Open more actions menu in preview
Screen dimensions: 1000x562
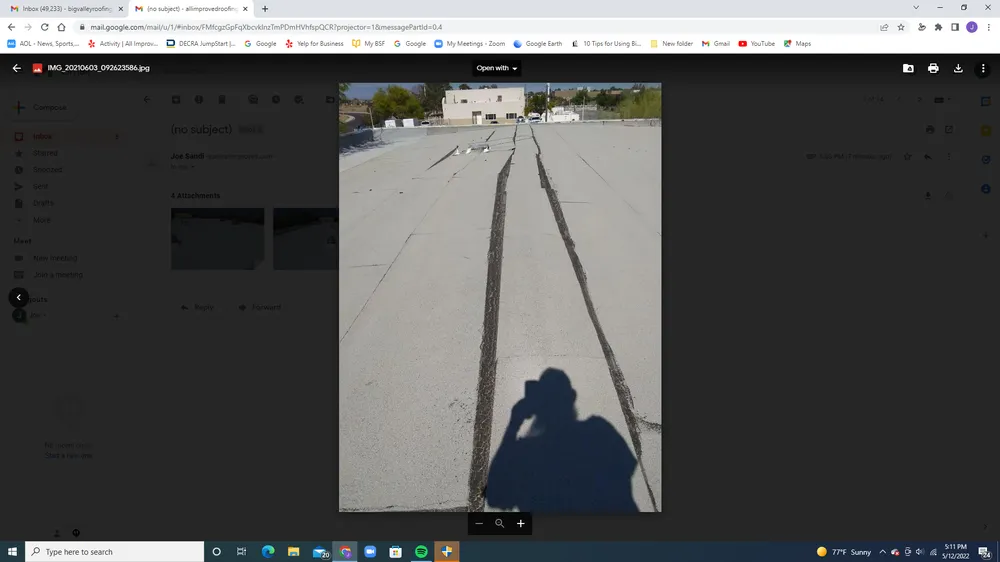[x=983, y=68]
